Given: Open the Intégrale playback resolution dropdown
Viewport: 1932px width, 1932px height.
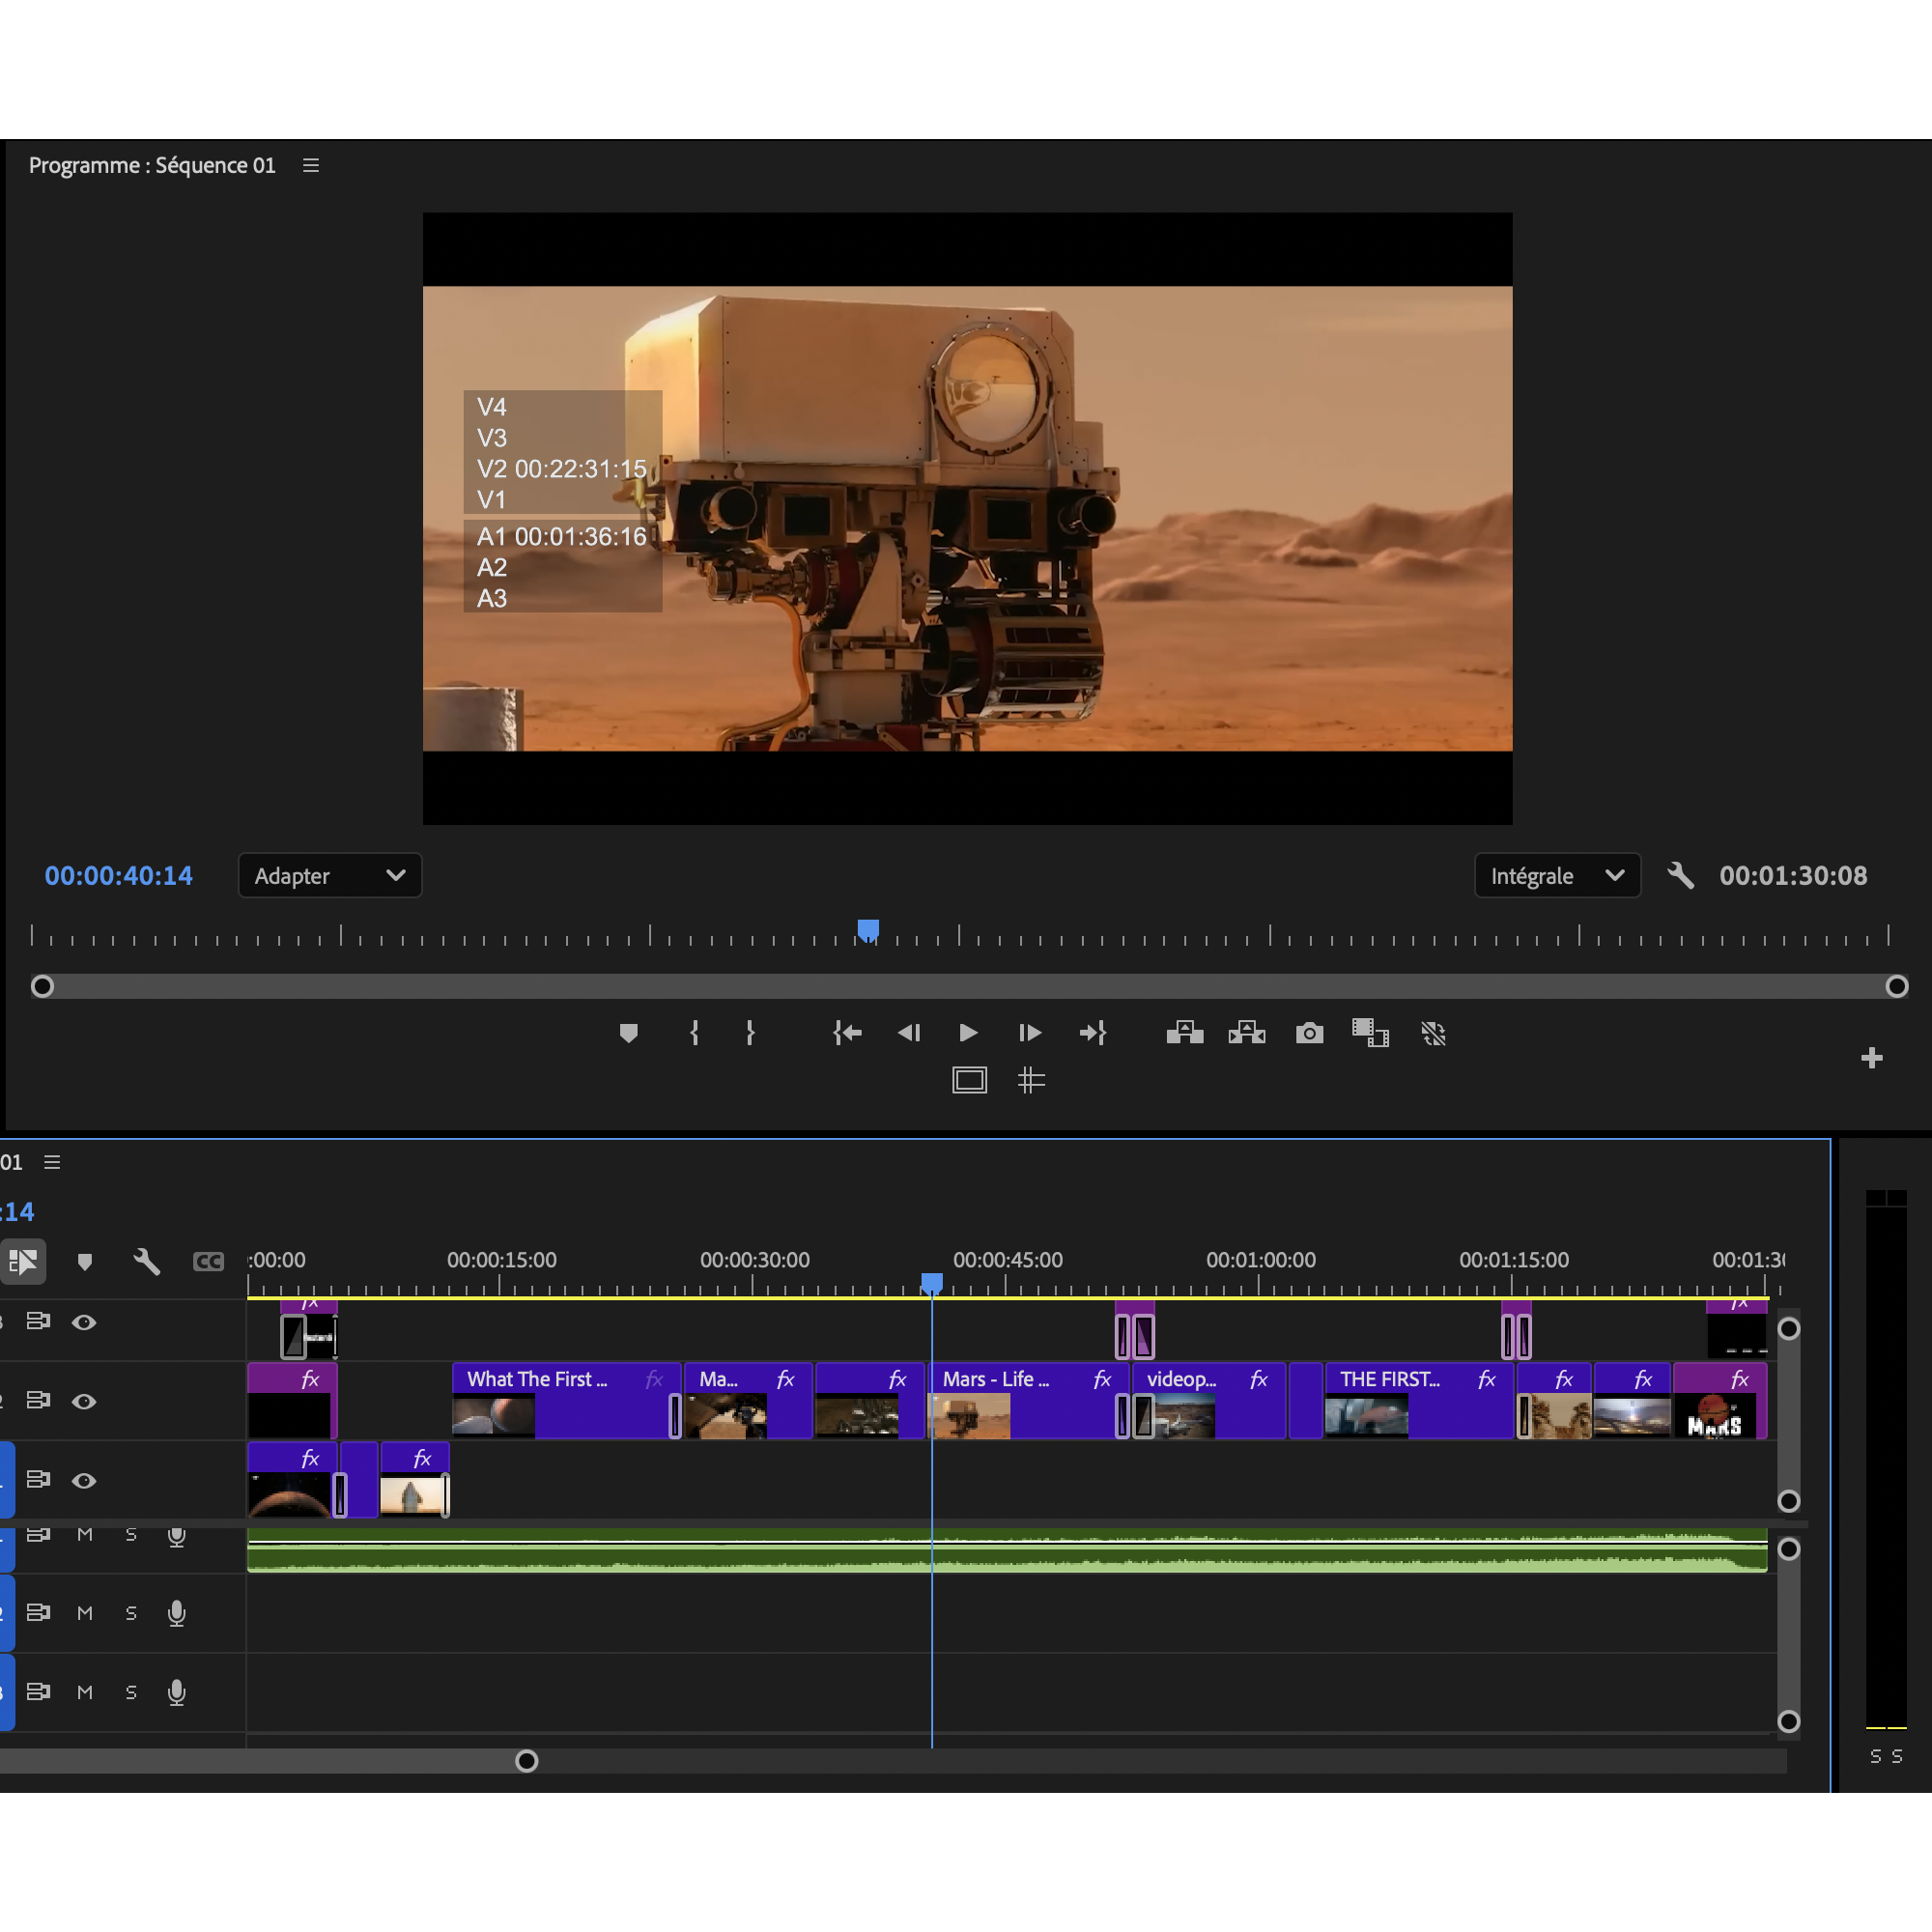Looking at the screenshot, I should coord(1557,876).
